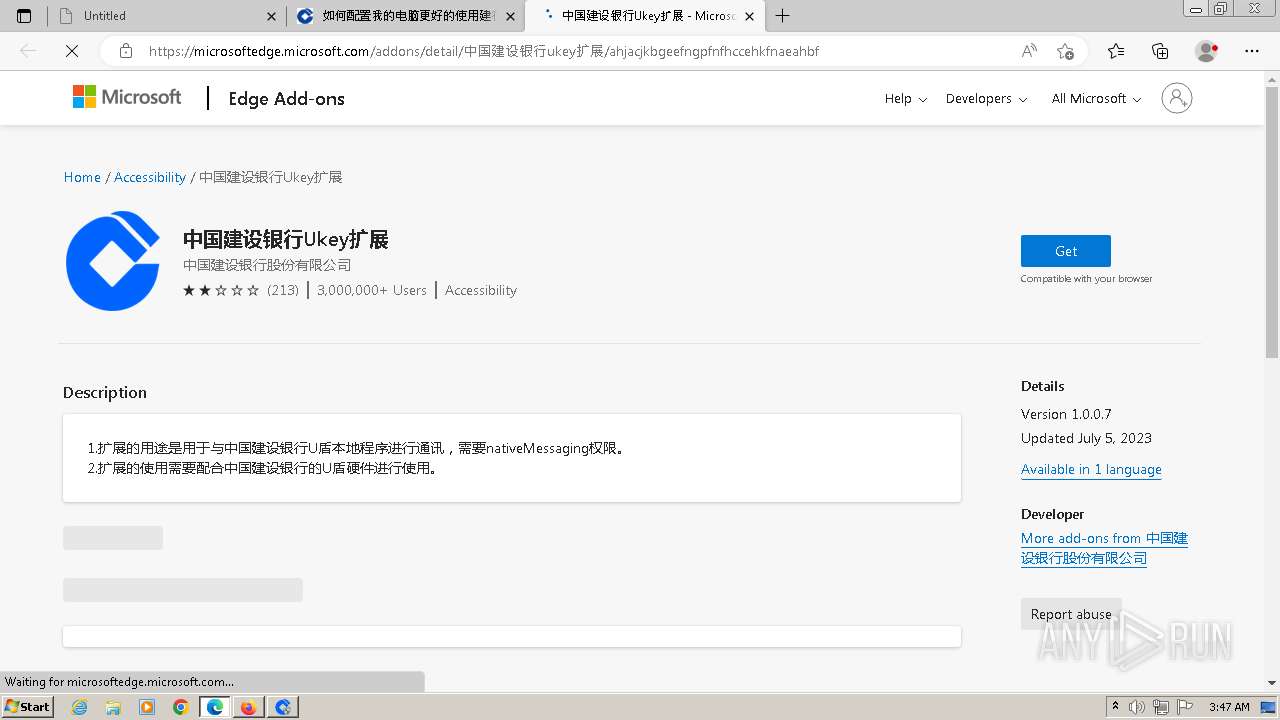The width and height of the screenshot is (1280, 720).
Task: Click the Description heading
Action: [105, 392]
